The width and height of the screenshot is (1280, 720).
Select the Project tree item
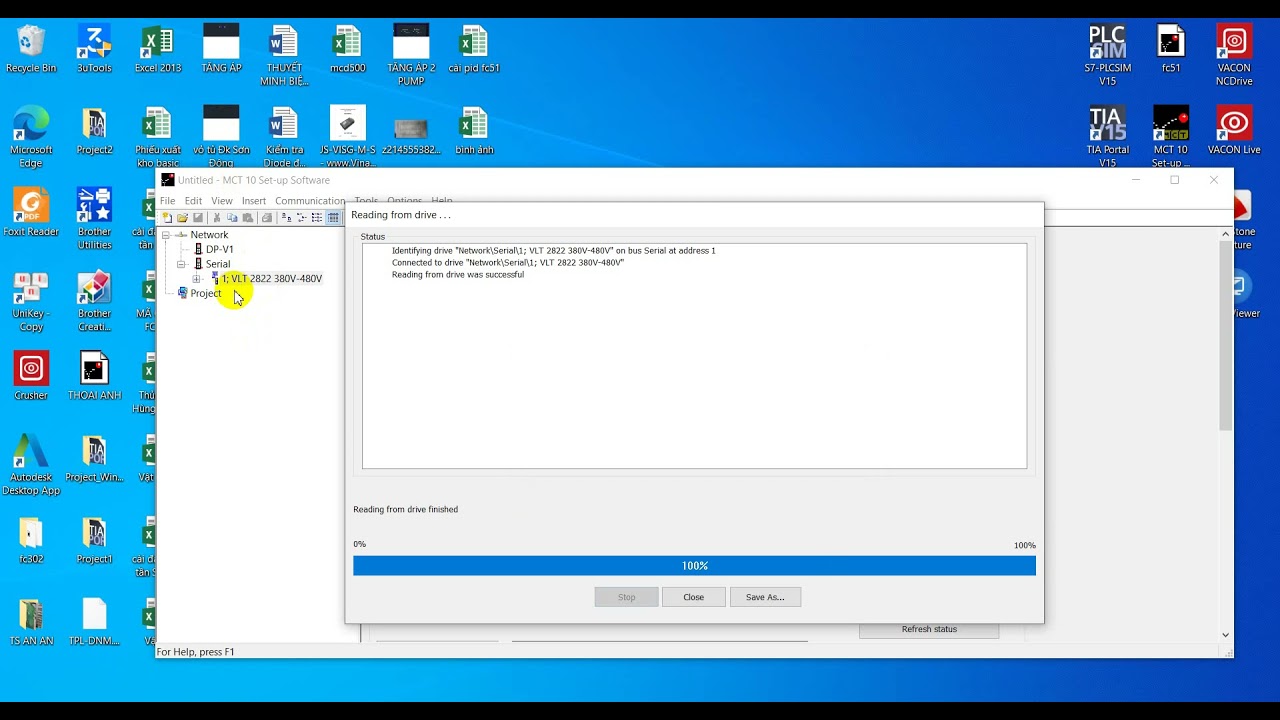point(205,293)
